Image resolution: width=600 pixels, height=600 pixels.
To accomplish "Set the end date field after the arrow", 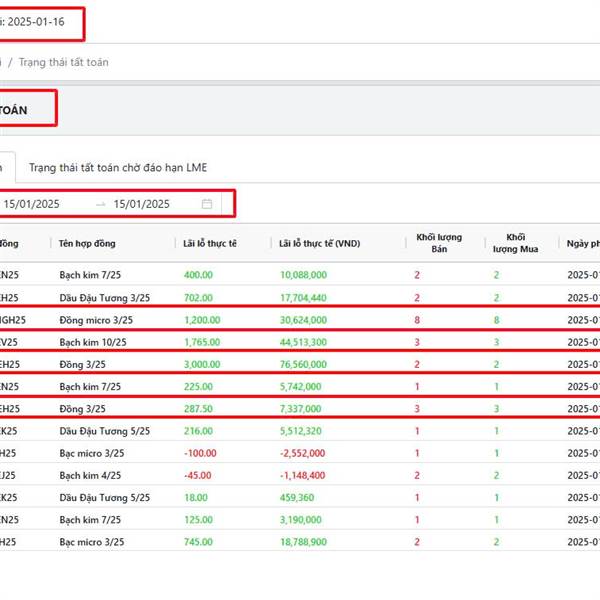I will 141,204.
